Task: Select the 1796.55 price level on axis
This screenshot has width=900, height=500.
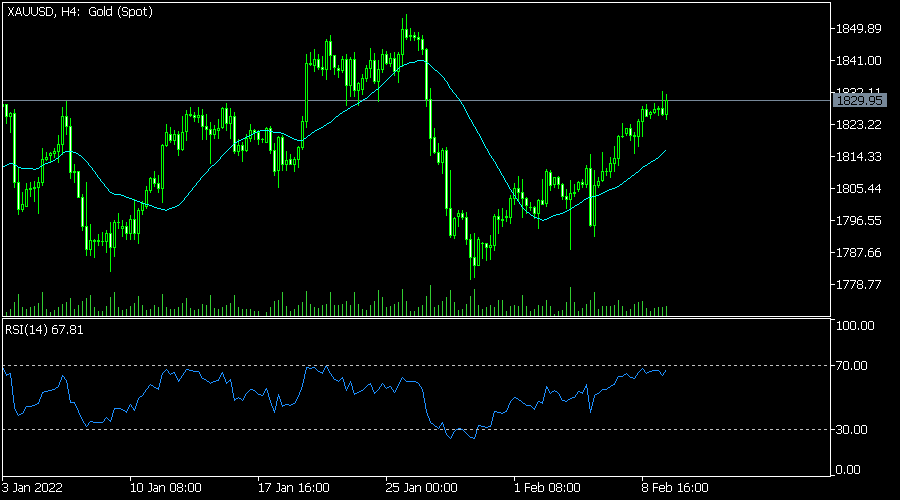Action: [x=859, y=221]
